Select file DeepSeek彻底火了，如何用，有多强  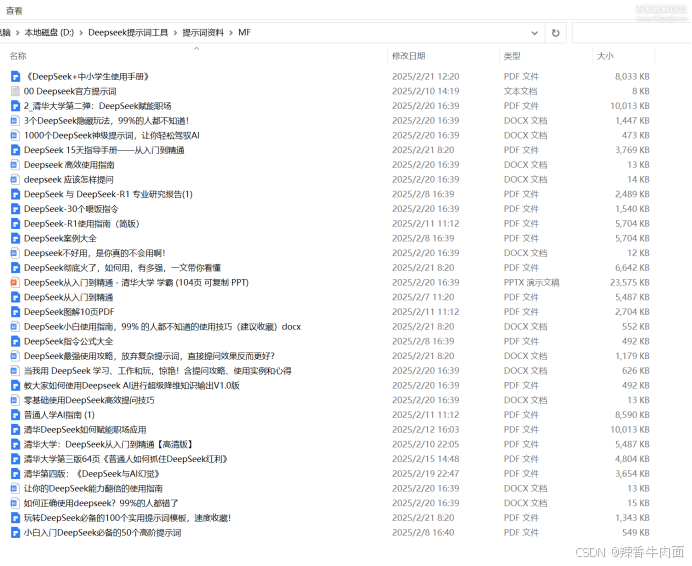pos(122,268)
